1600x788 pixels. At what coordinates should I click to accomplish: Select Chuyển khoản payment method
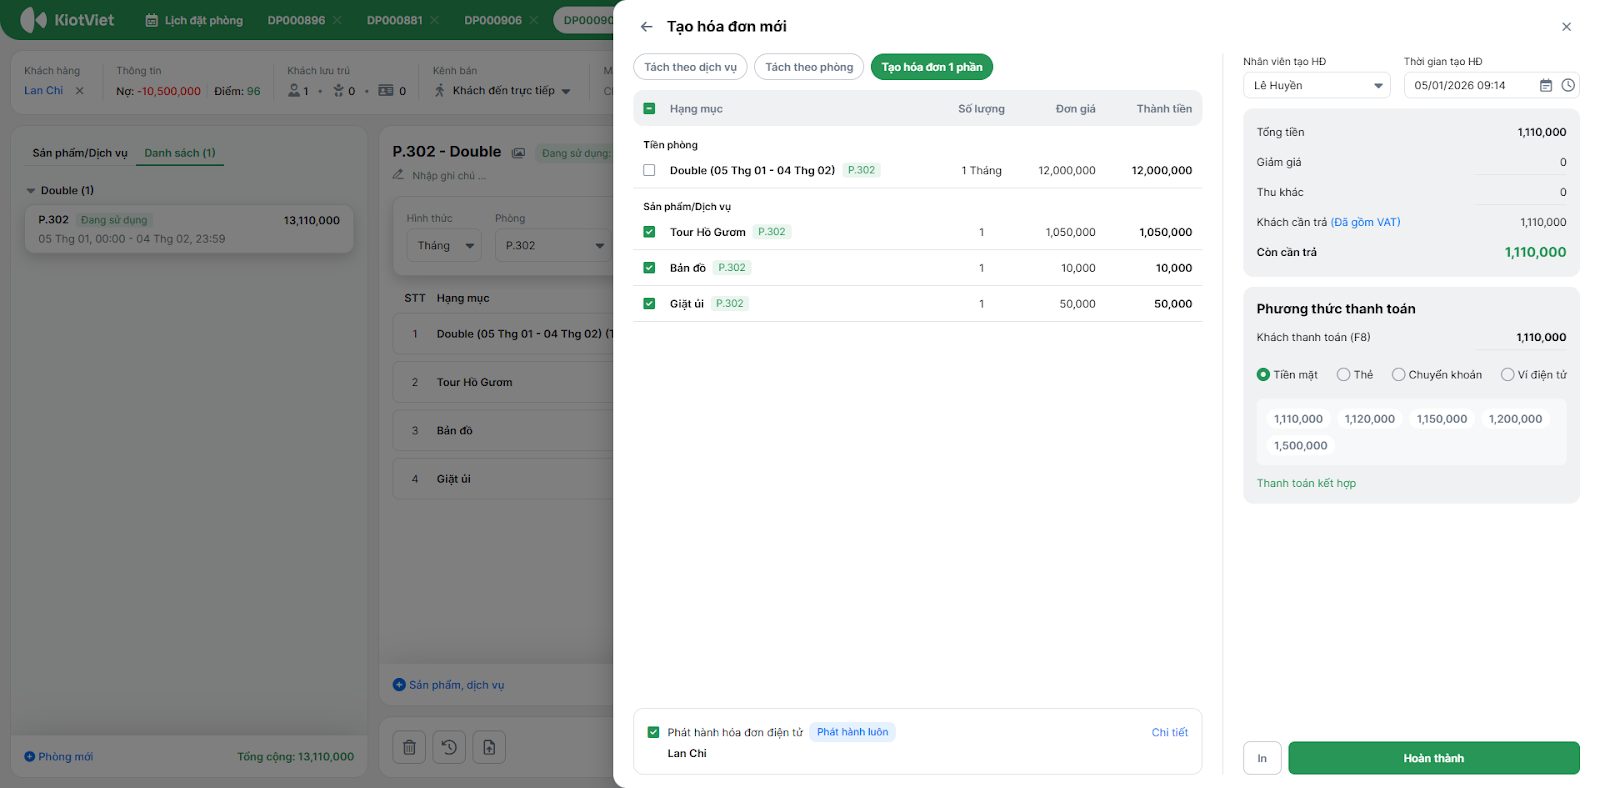coord(1398,375)
